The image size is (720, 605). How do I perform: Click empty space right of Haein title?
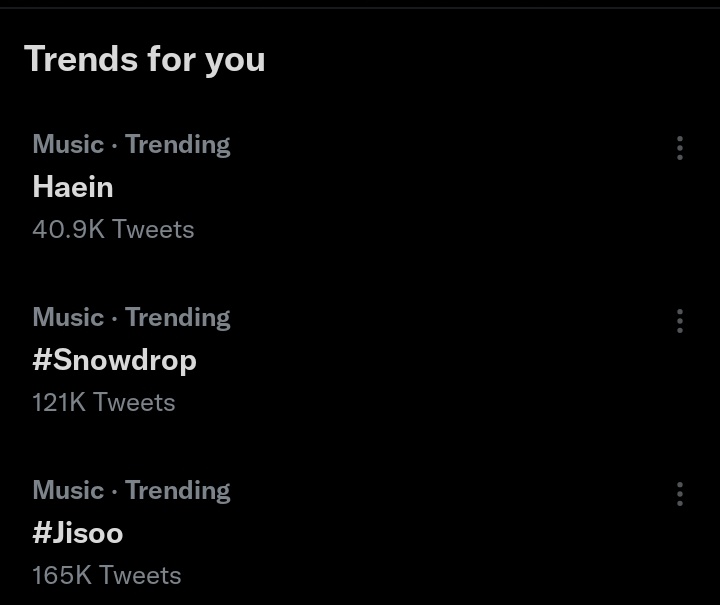click(390, 187)
